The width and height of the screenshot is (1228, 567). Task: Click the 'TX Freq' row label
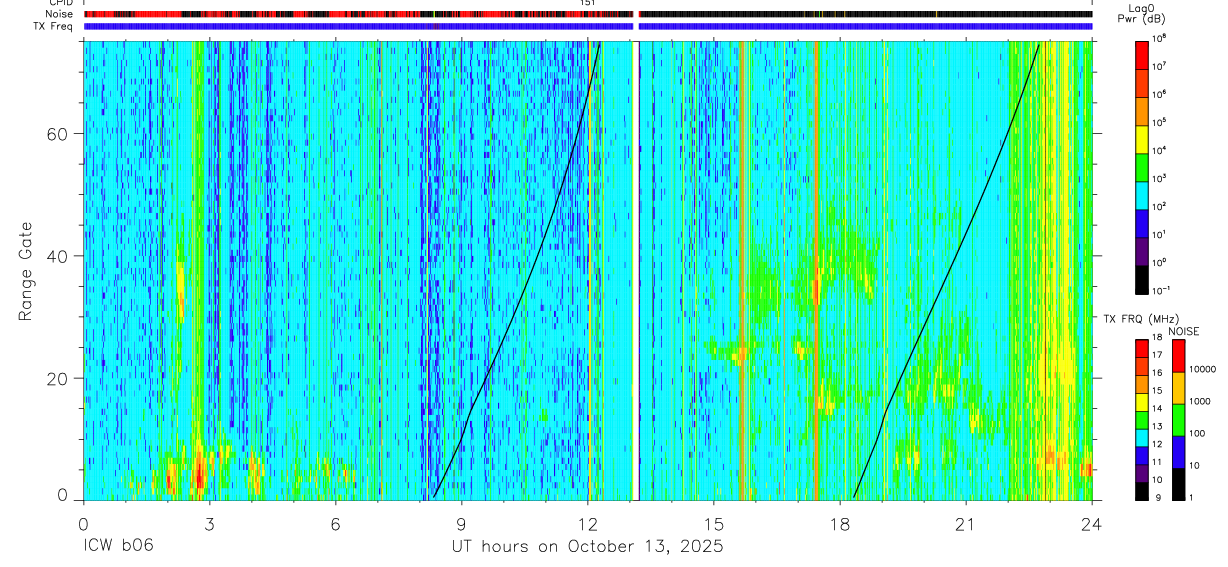[55, 26]
